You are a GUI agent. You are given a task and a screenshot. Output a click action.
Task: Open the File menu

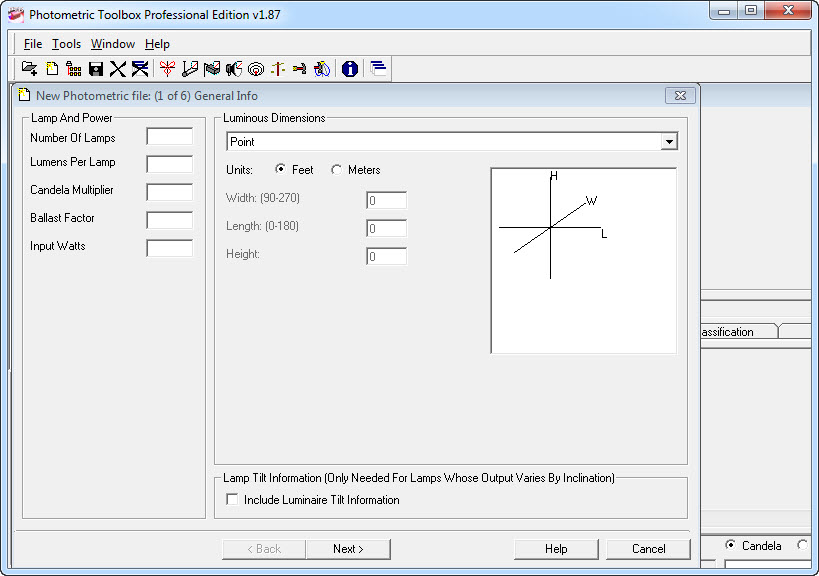(33, 44)
